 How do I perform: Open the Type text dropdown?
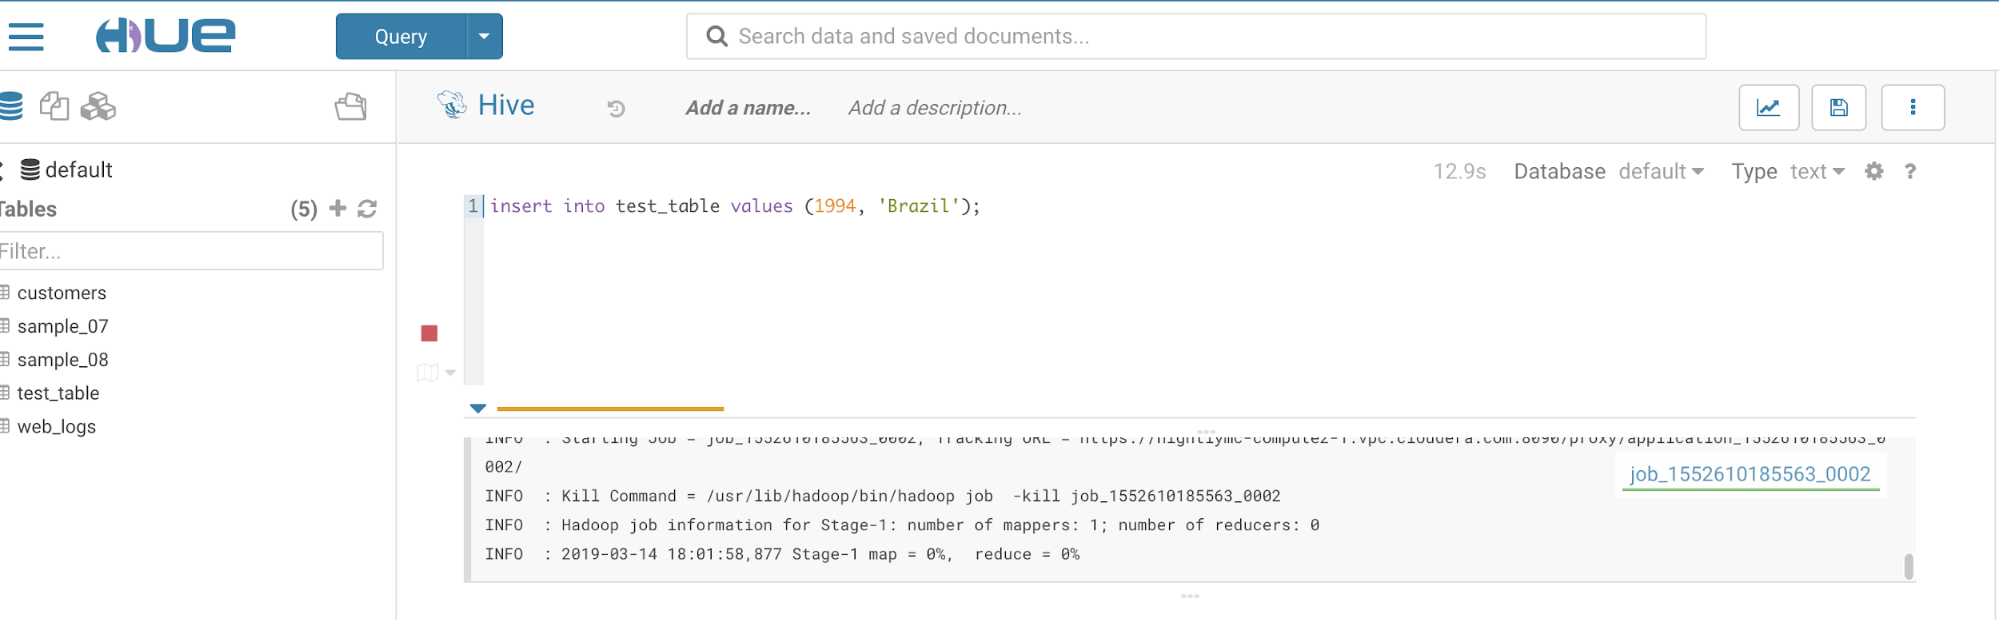click(1816, 171)
